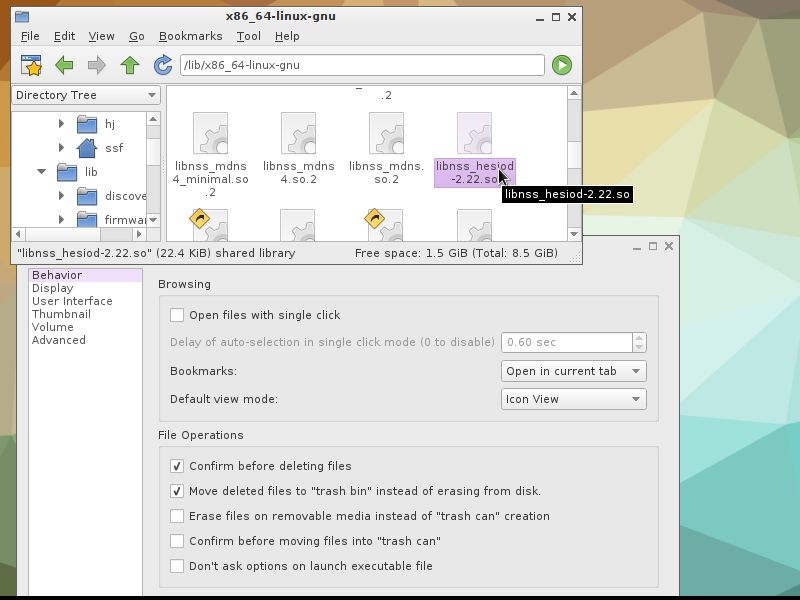The width and height of the screenshot is (800, 600).
Task: Open the Go menu
Action: tap(136, 36)
